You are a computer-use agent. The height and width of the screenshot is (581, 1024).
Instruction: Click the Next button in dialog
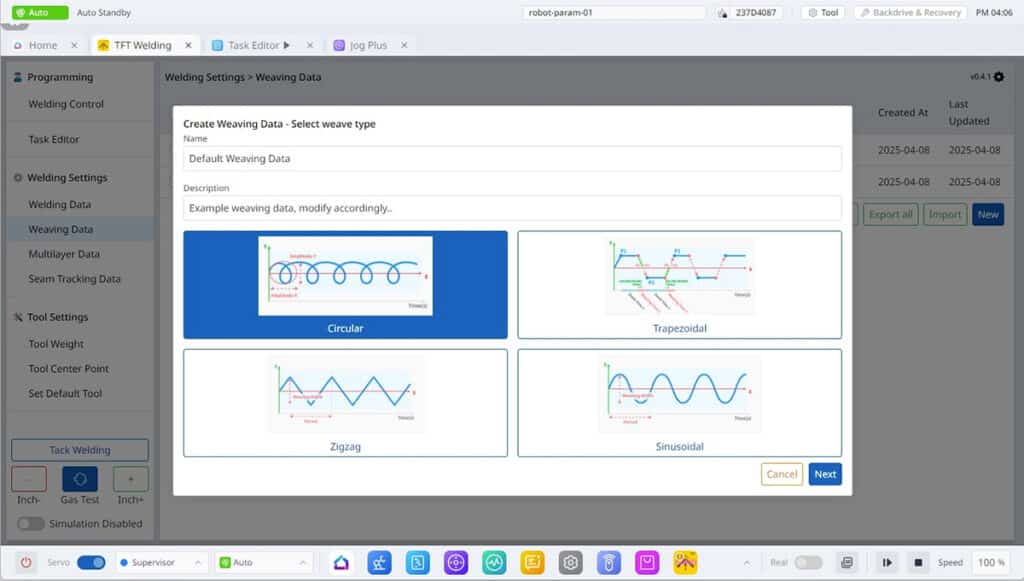click(825, 475)
